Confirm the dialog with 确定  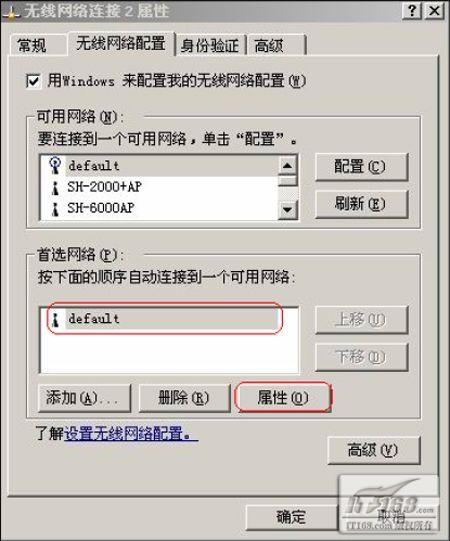coord(292,517)
